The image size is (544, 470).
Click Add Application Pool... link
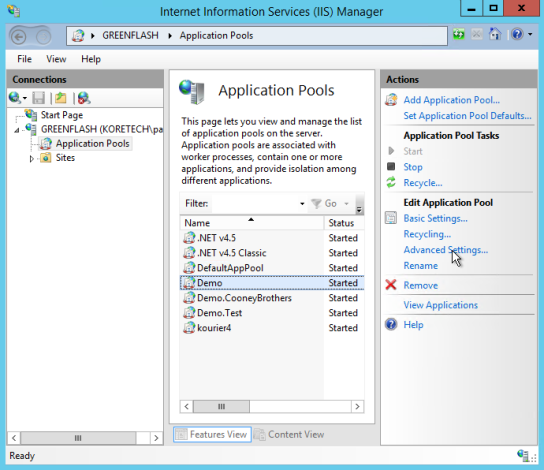pyautogui.click(x=451, y=100)
